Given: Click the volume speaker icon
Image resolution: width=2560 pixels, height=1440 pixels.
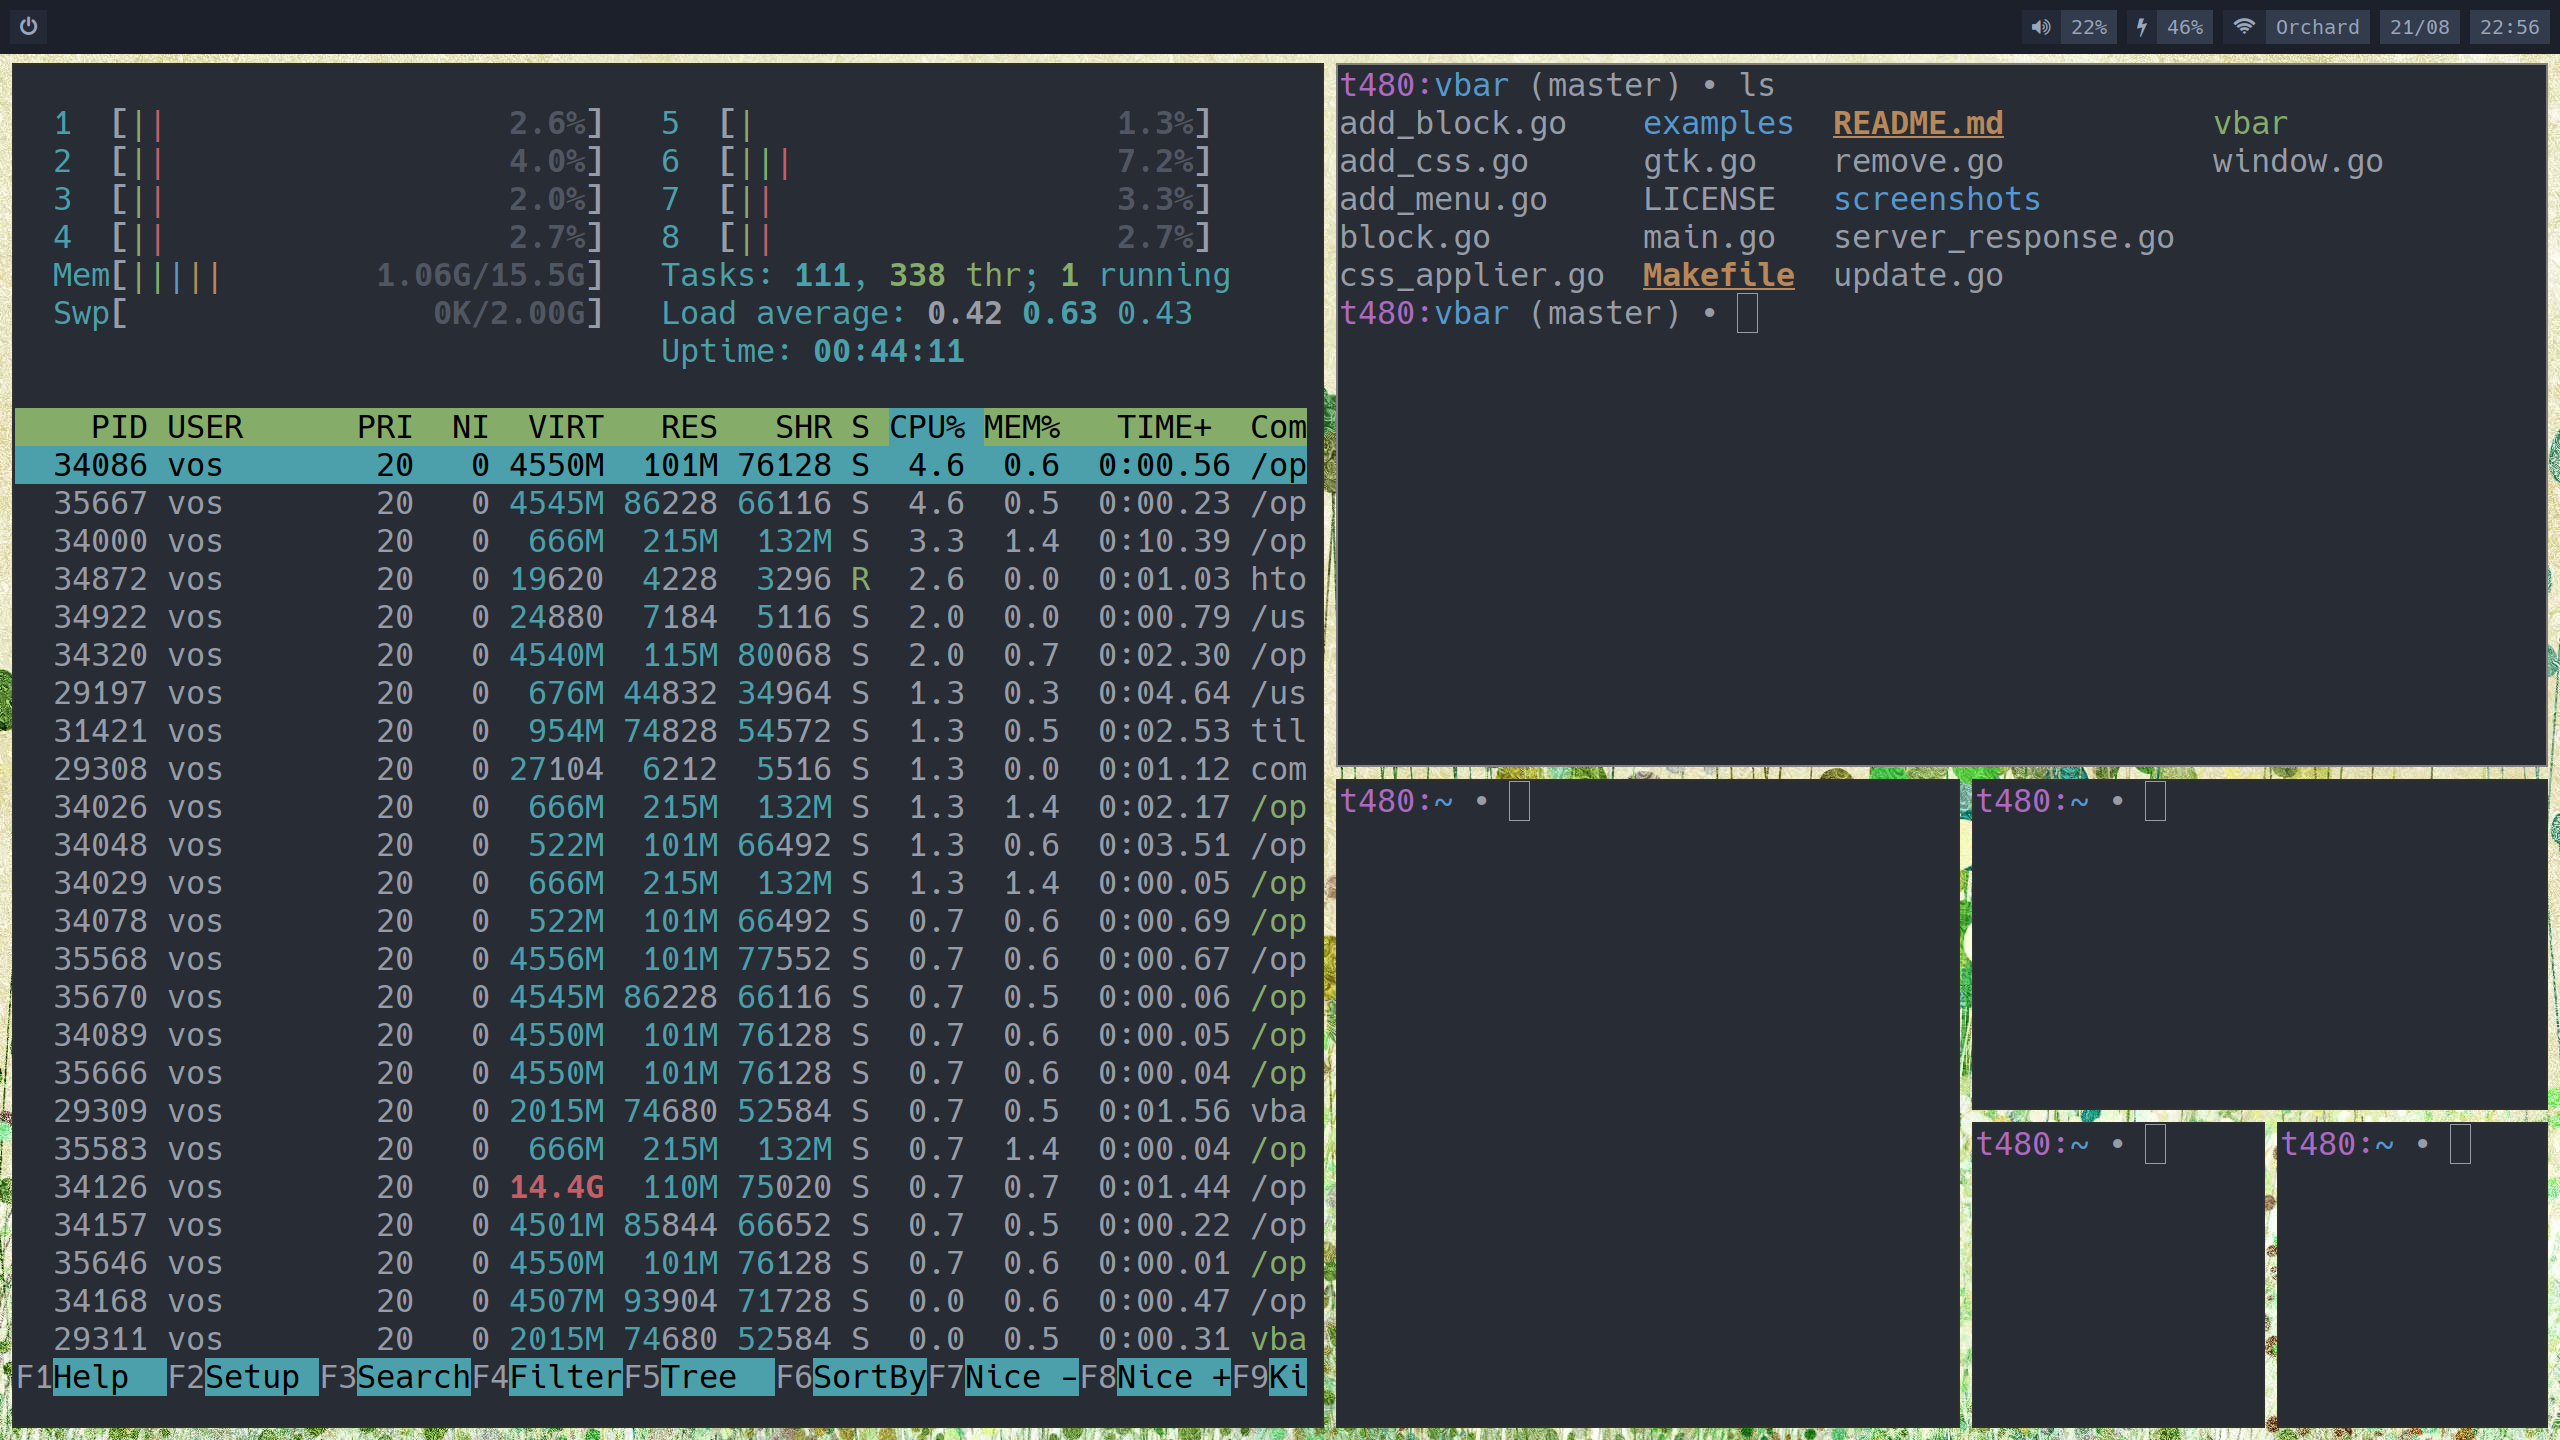Looking at the screenshot, I should pyautogui.click(x=2040, y=27).
